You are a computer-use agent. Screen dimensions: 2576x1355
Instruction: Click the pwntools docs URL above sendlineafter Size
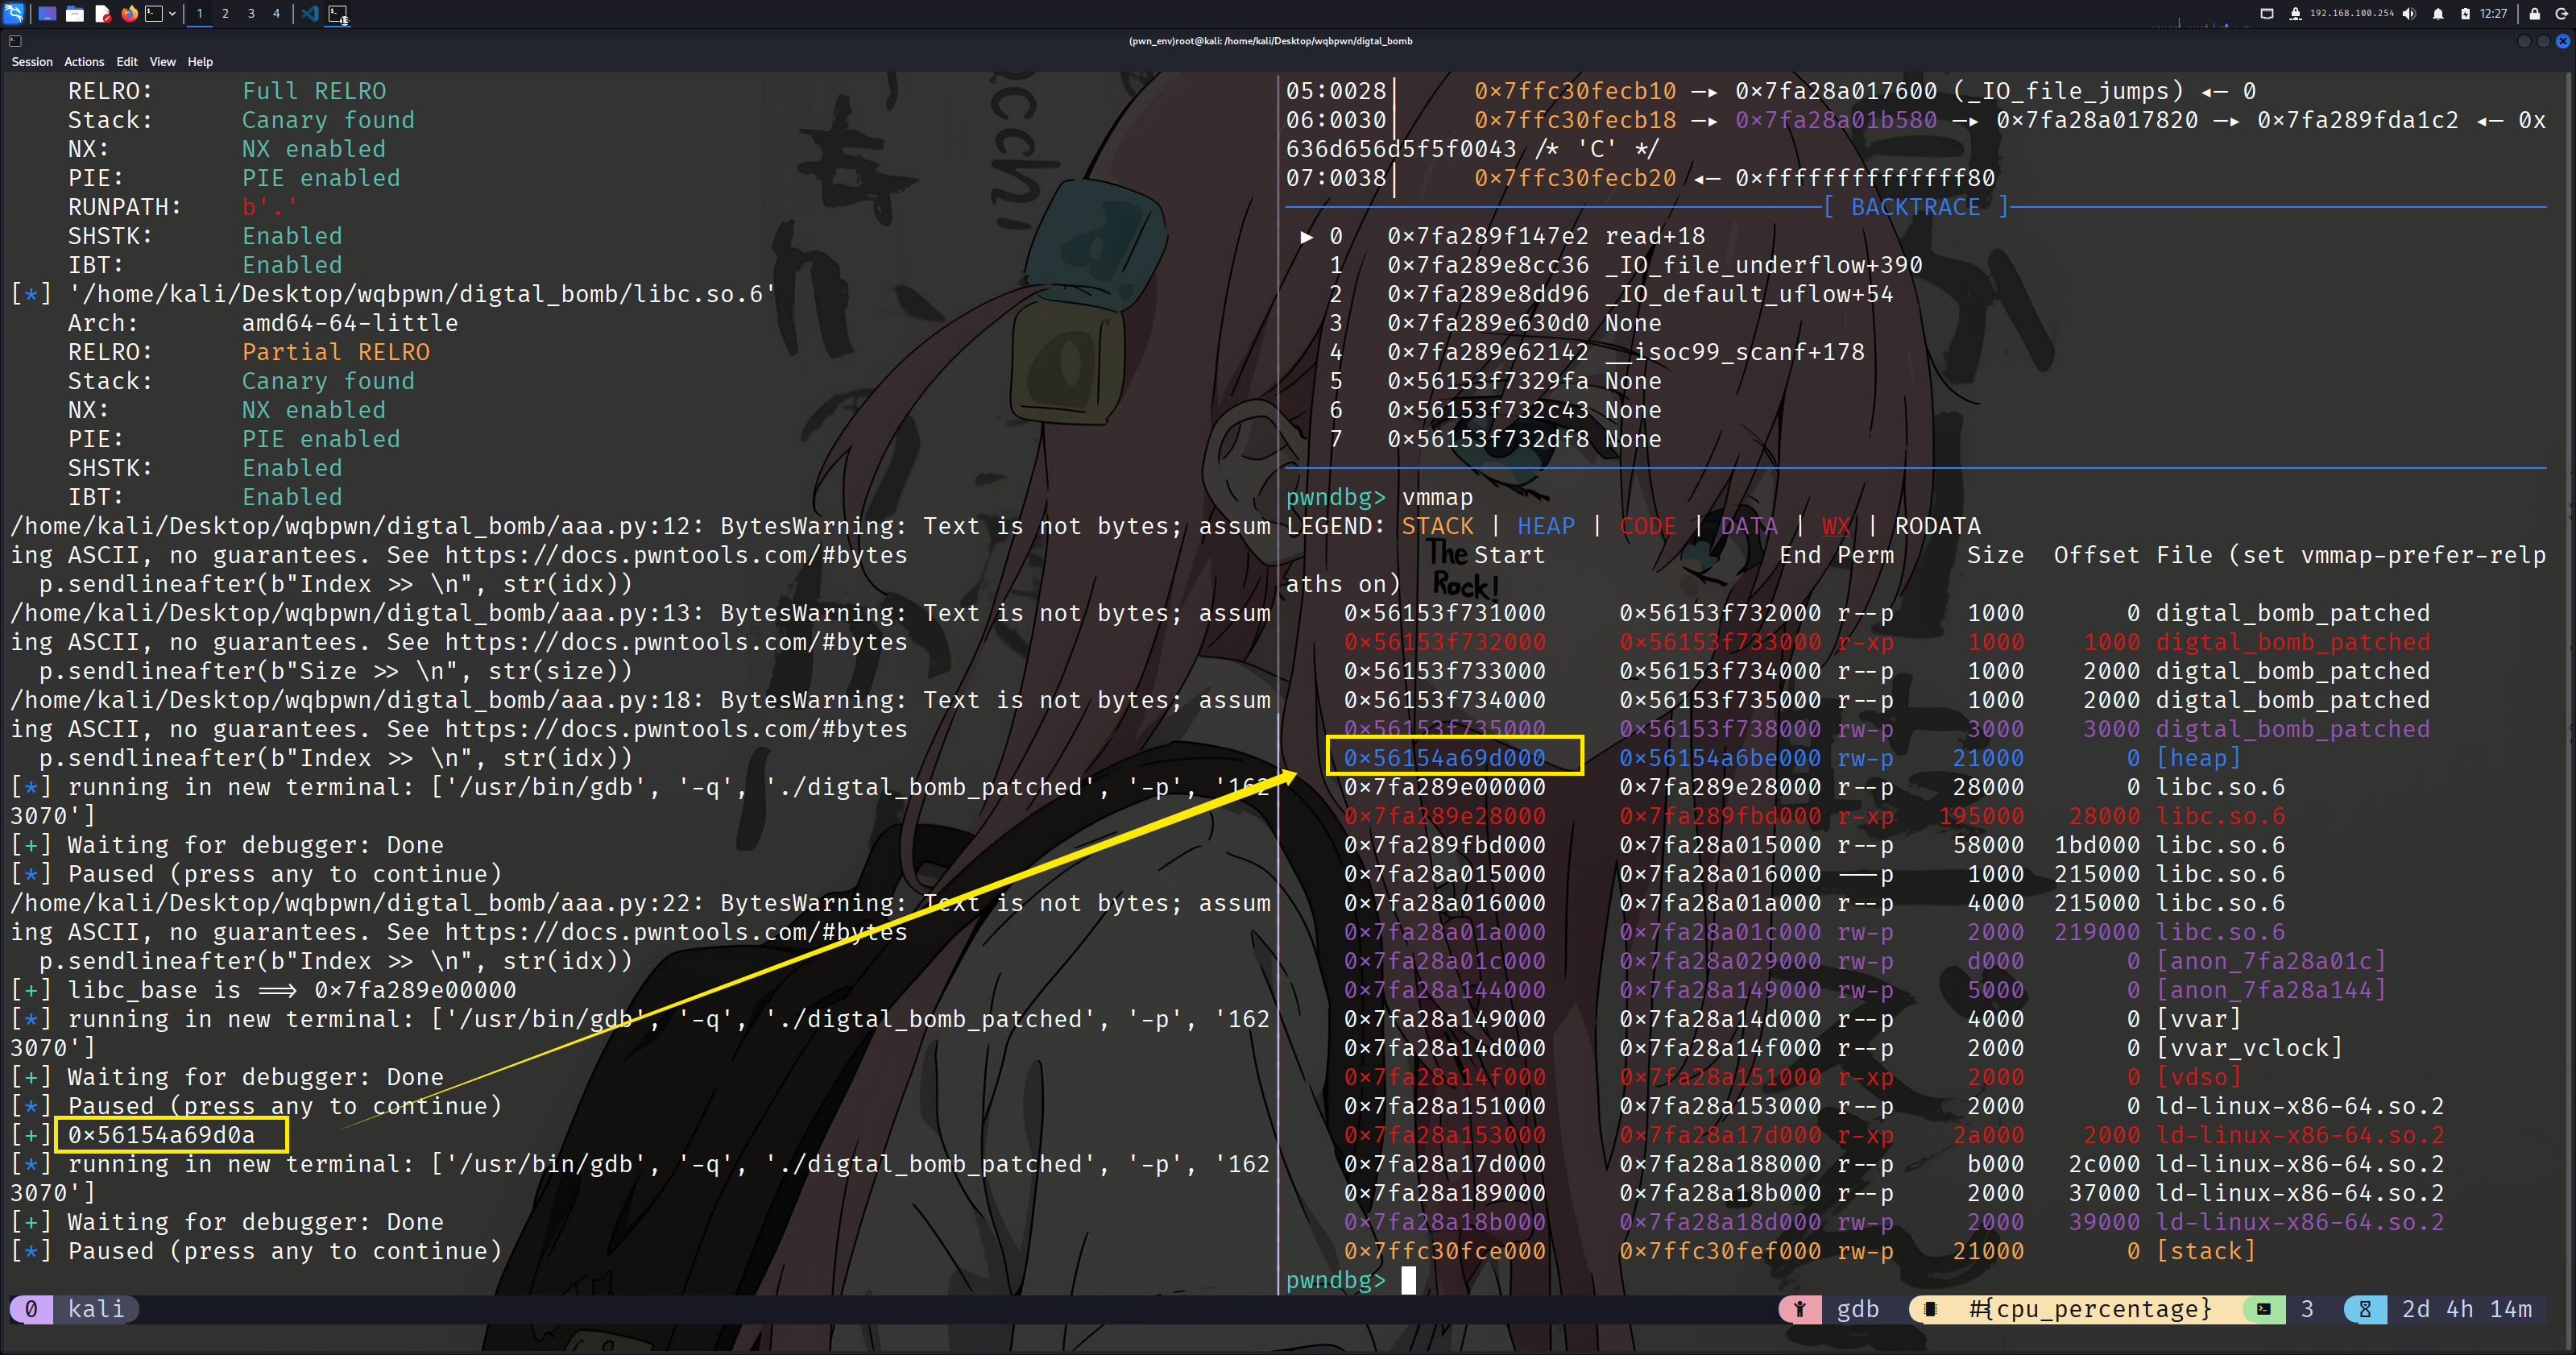(676, 642)
